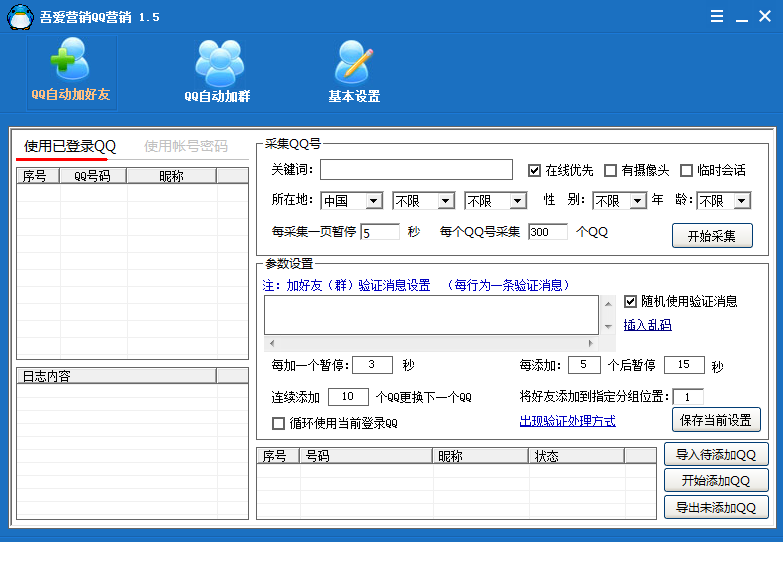
Task: Click the 每添加 count field showing 5
Action: coord(584,365)
